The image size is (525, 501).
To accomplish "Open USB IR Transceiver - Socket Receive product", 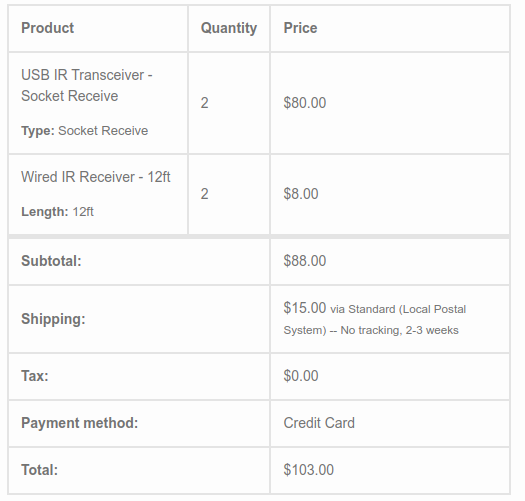I will coord(87,85).
